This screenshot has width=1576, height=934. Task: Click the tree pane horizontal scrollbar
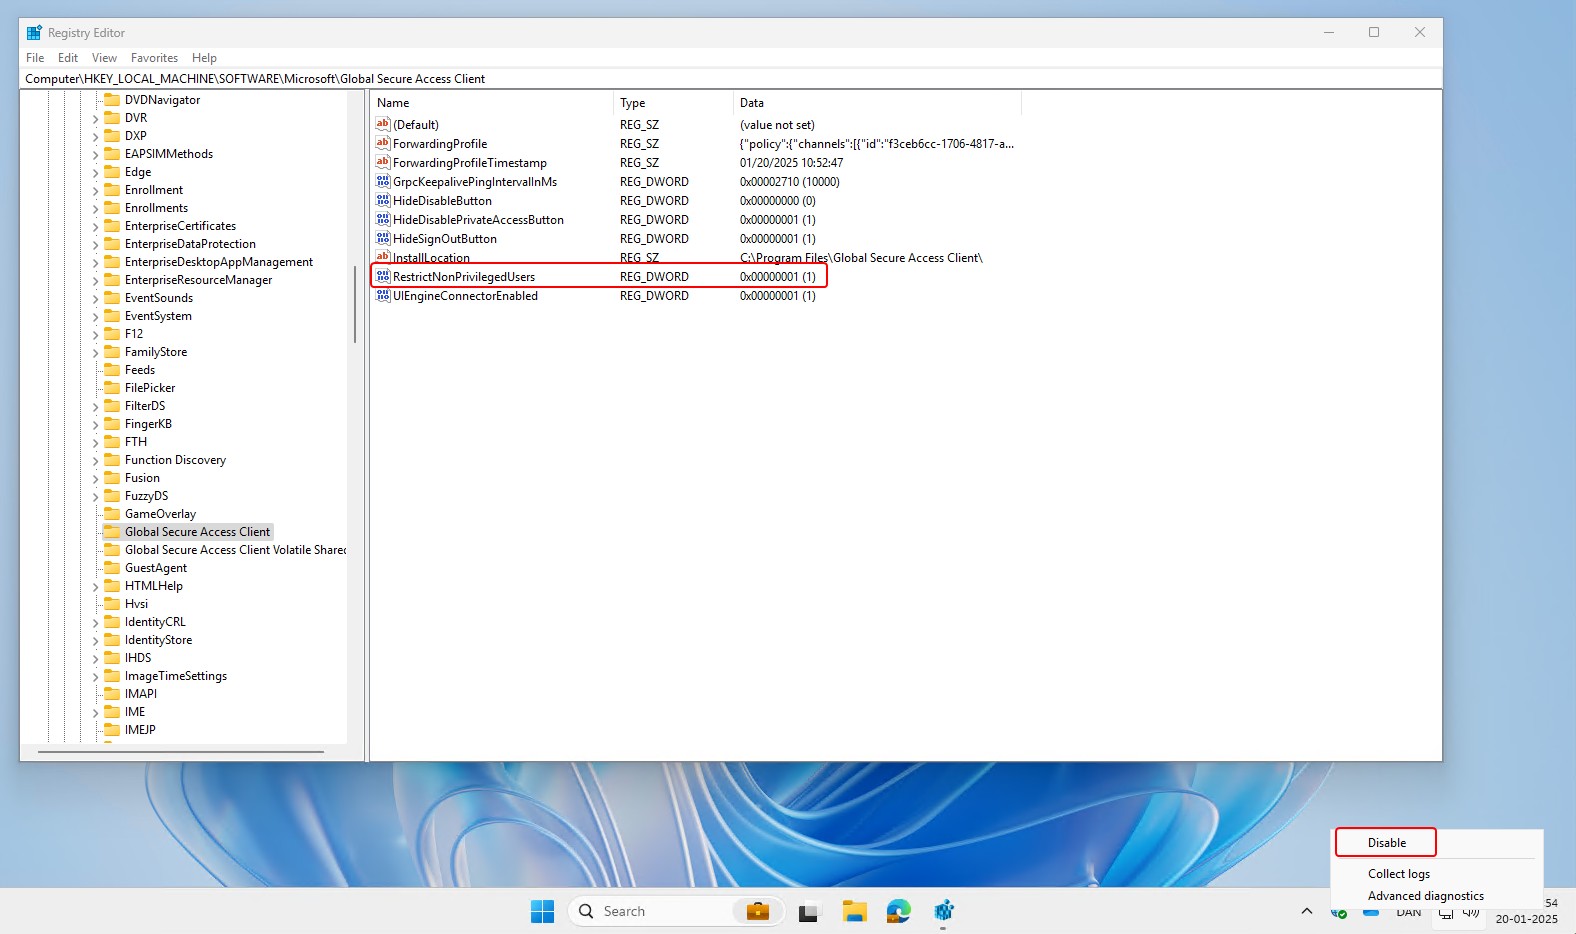pyautogui.click(x=181, y=751)
